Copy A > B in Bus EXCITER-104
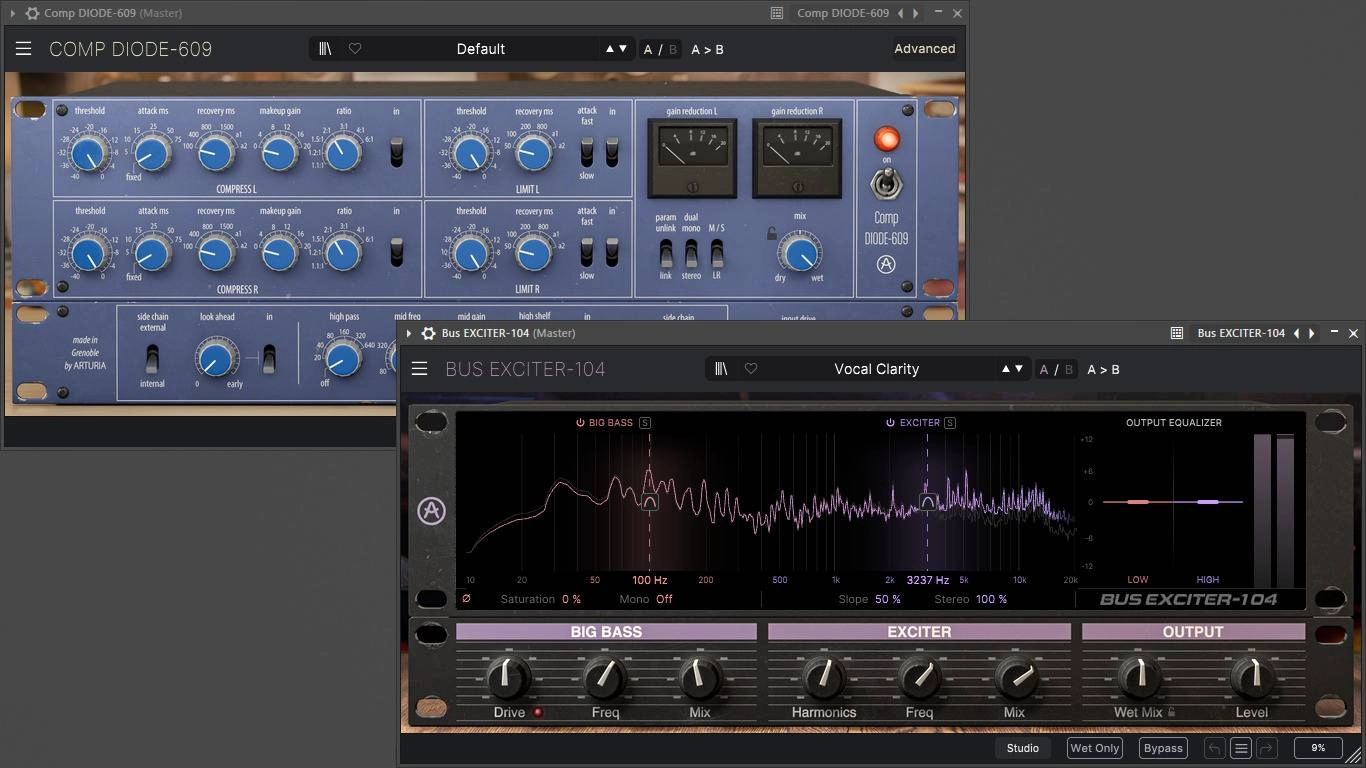The height and width of the screenshot is (768, 1366). 1104,369
